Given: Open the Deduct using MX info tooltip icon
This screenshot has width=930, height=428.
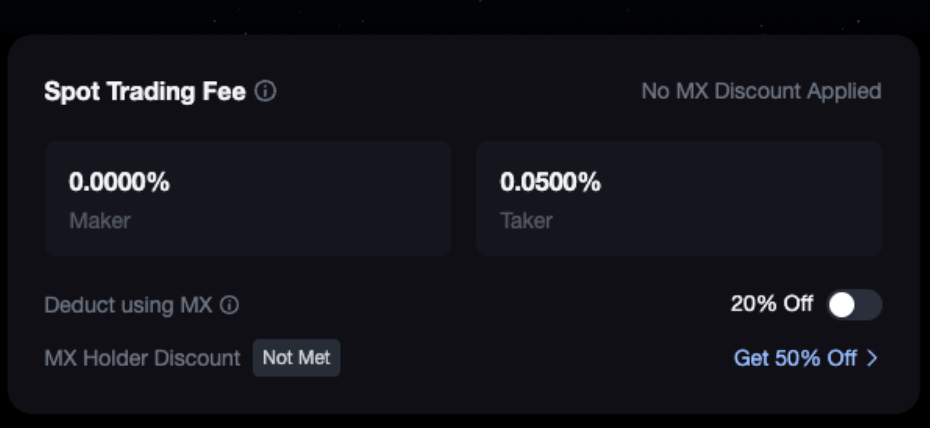Looking at the screenshot, I should [229, 306].
